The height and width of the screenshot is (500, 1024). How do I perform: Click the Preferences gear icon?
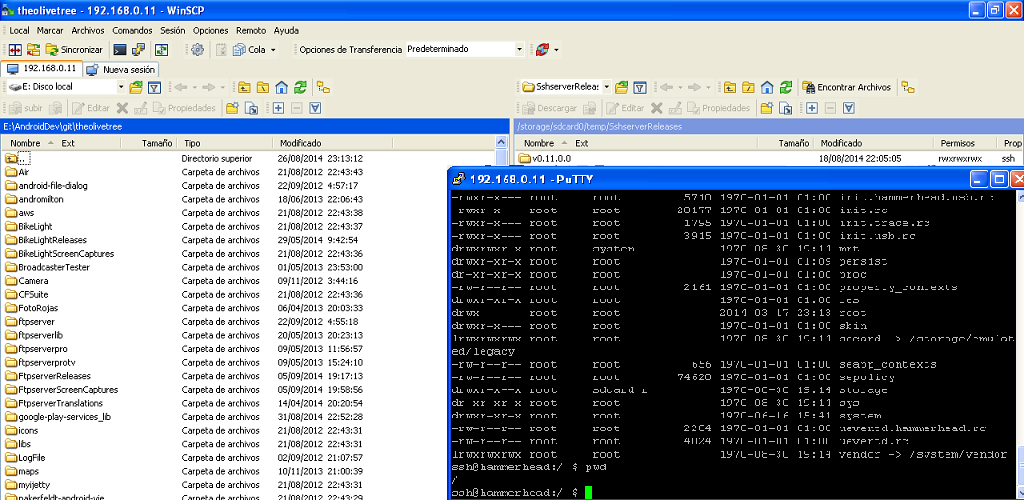click(x=197, y=49)
